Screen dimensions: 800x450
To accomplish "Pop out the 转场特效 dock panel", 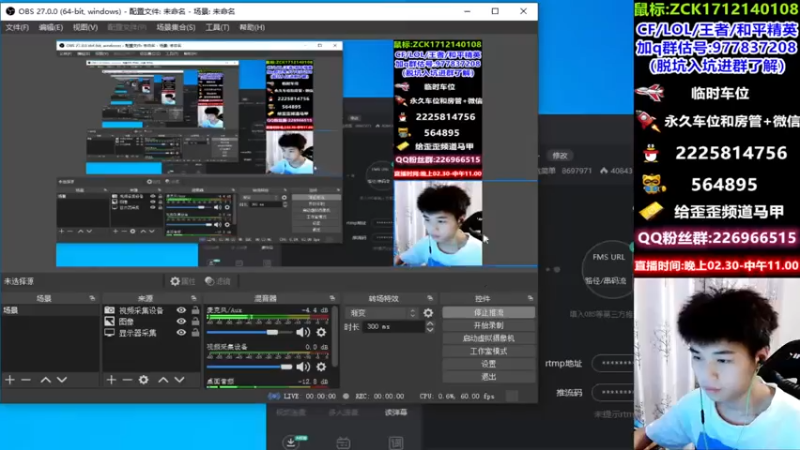I will [x=430, y=298].
